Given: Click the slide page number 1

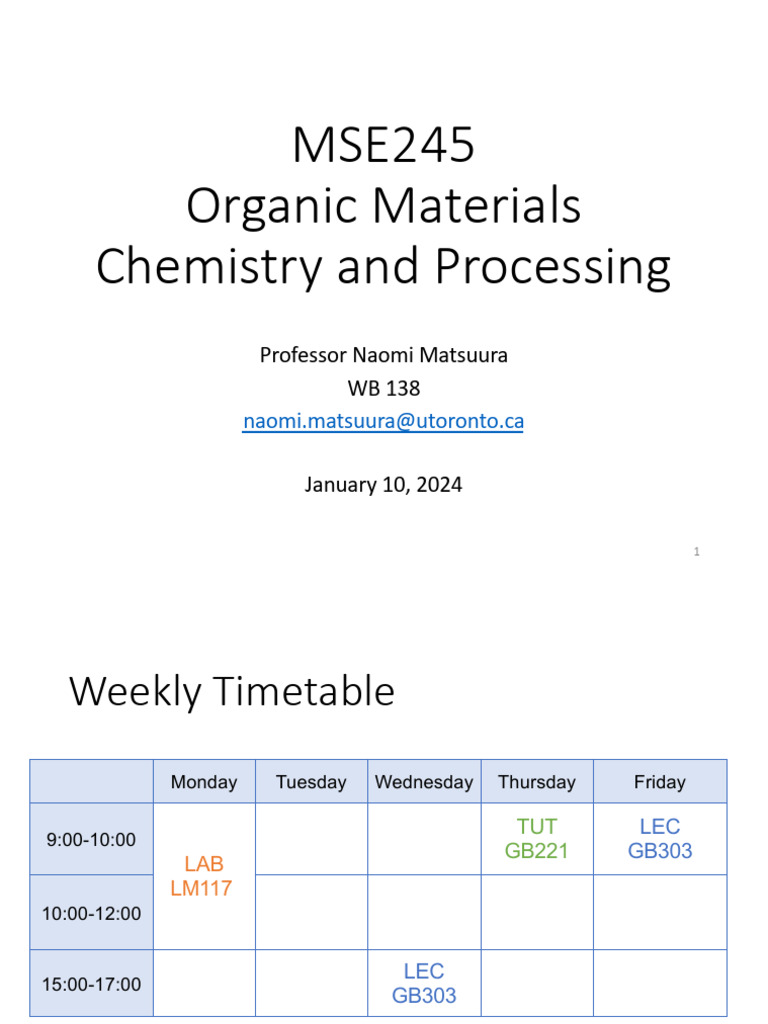Looking at the screenshot, I should [x=696, y=552].
